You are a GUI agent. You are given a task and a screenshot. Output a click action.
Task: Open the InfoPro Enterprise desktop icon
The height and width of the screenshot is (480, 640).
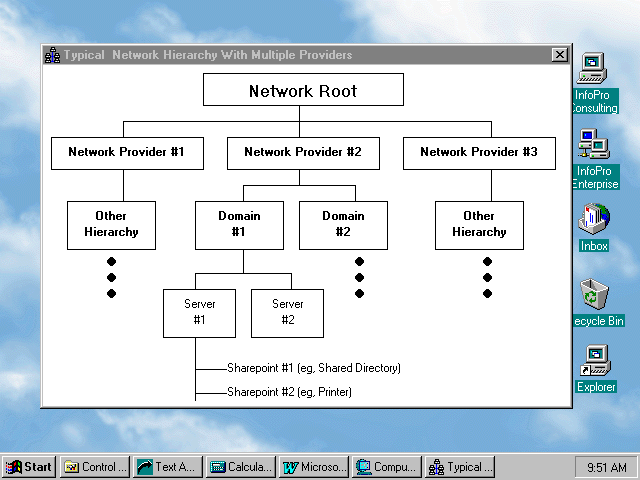(594, 146)
